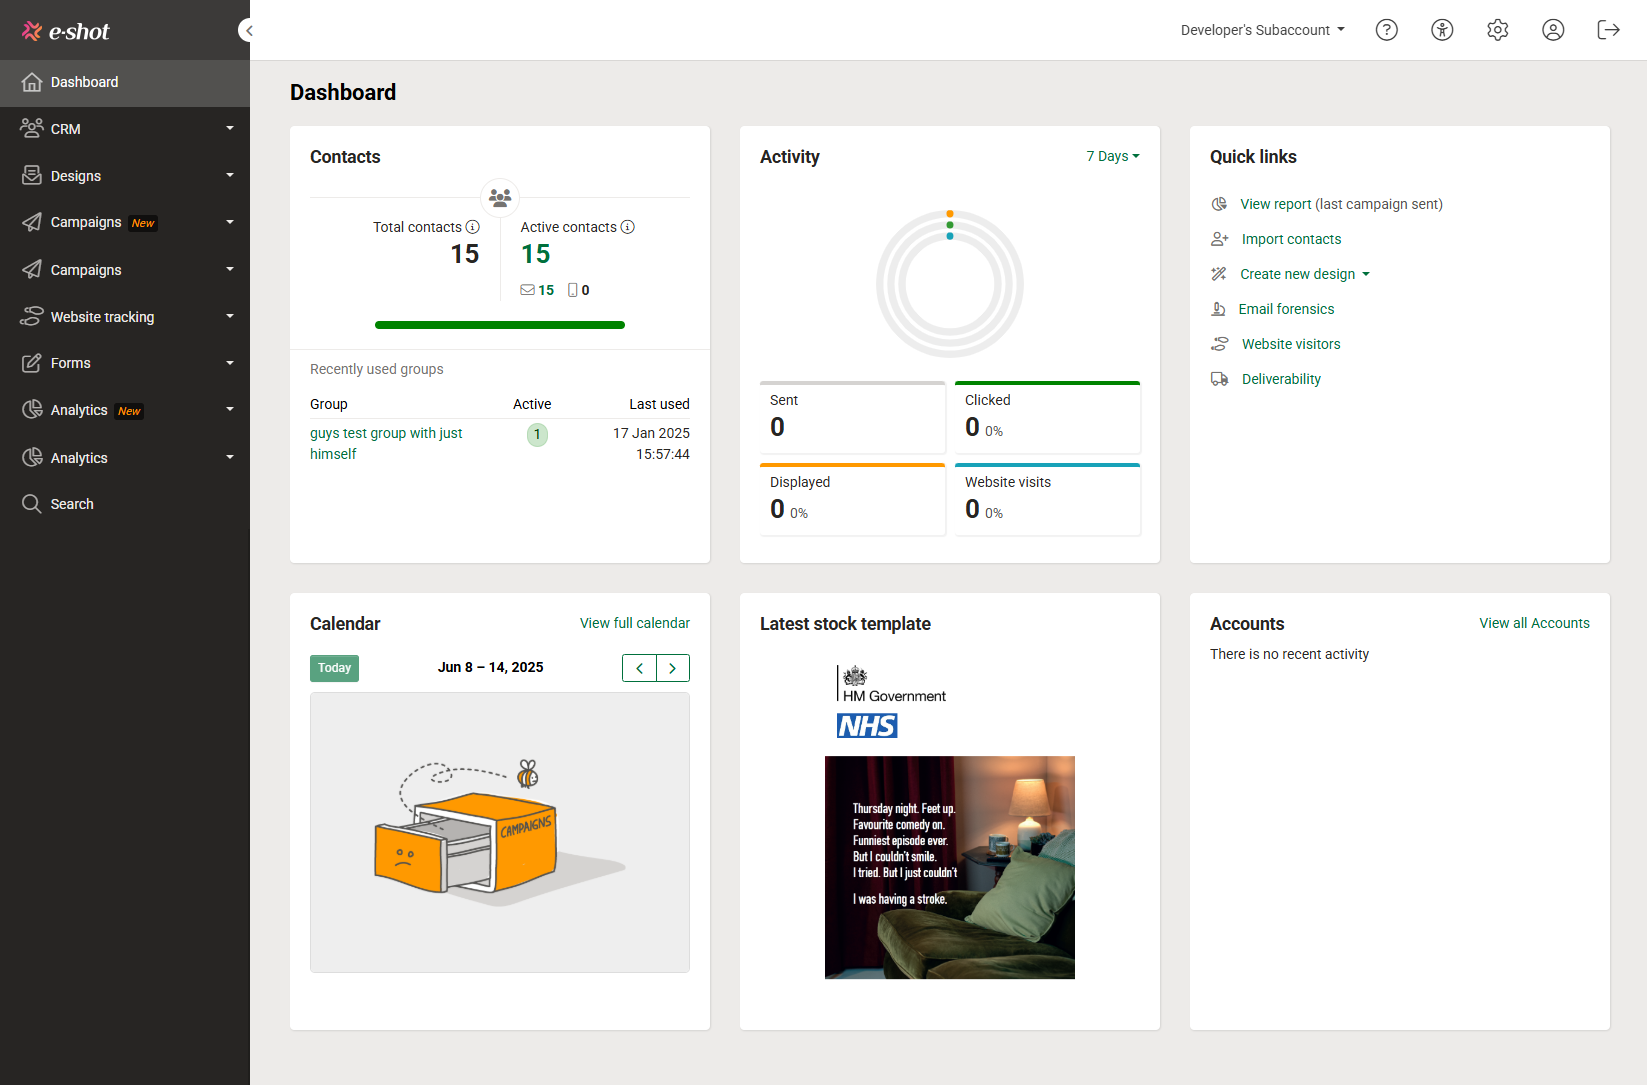Select Website tracking in the sidebar
This screenshot has height=1085, width=1647.
(102, 316)
